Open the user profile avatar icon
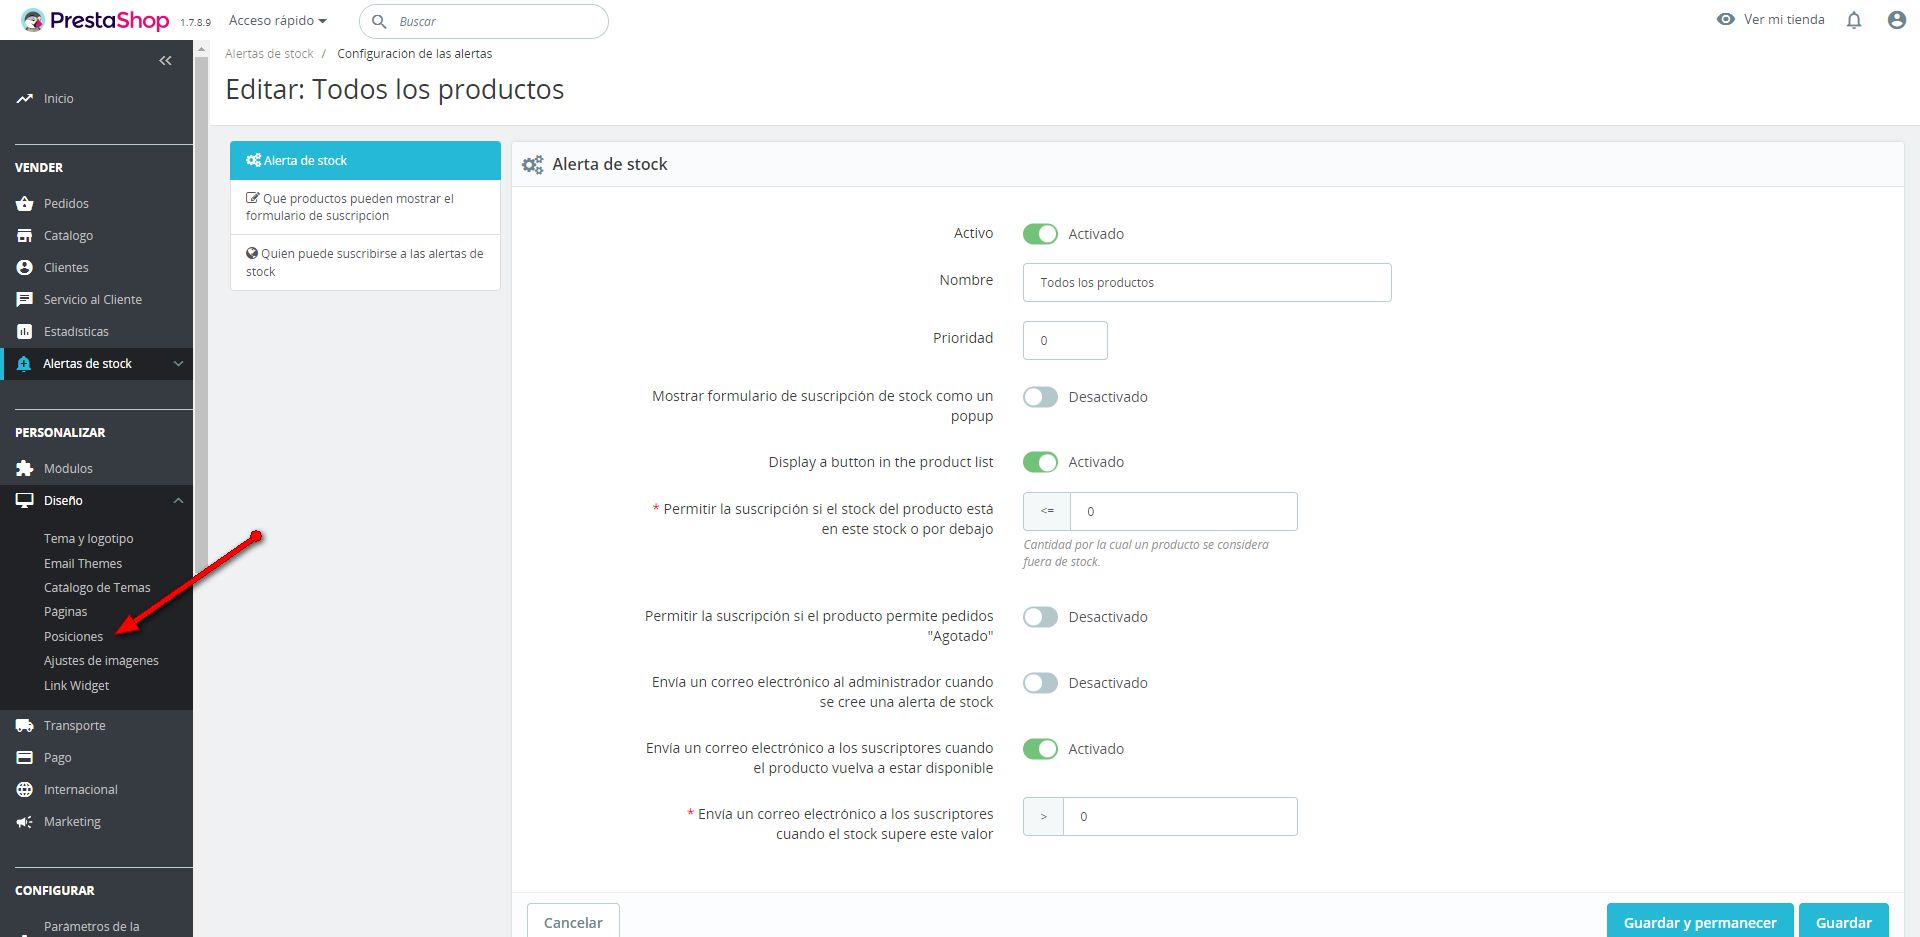 1896,20
